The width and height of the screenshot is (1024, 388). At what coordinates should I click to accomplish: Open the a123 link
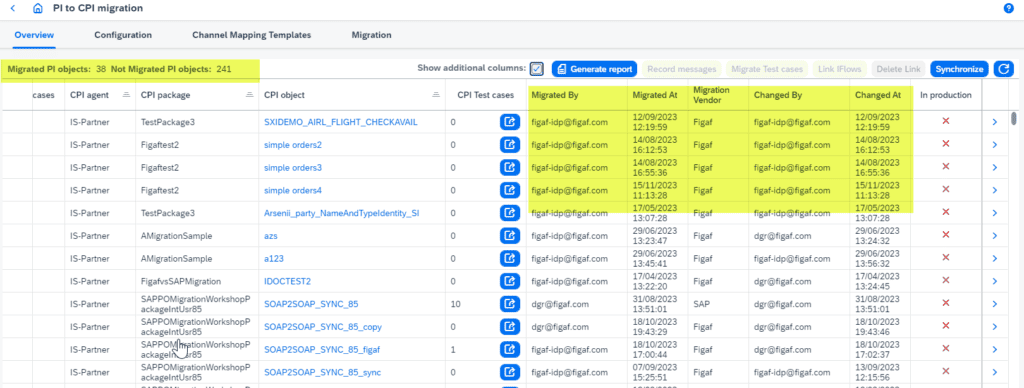274,259
